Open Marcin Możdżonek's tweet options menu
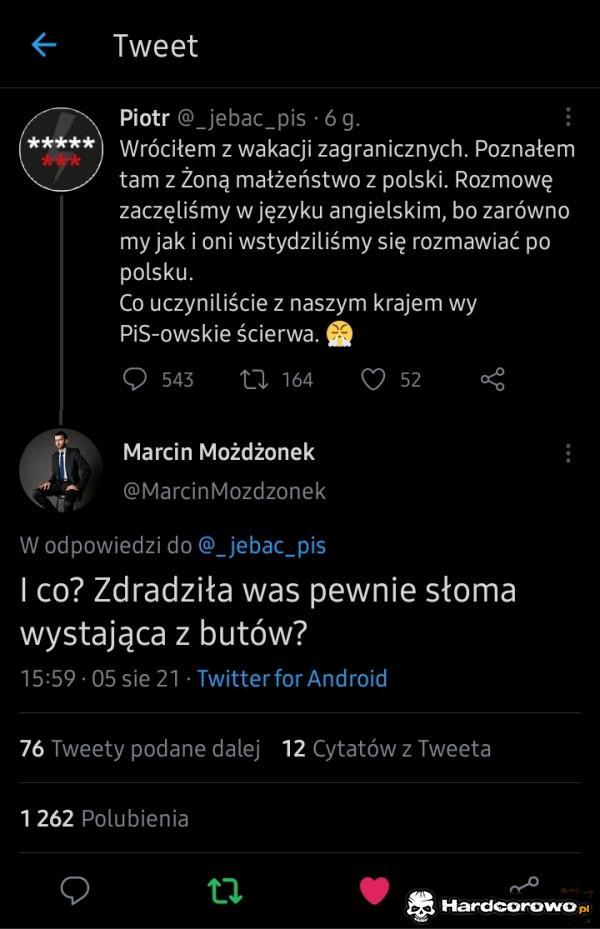The image size is (600, 929). [568, 453]
